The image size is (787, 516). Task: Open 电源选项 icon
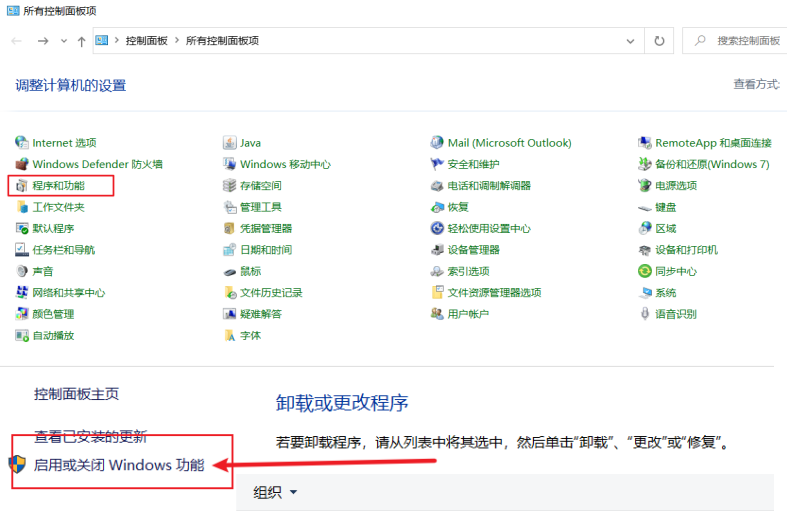pos(644,186)
